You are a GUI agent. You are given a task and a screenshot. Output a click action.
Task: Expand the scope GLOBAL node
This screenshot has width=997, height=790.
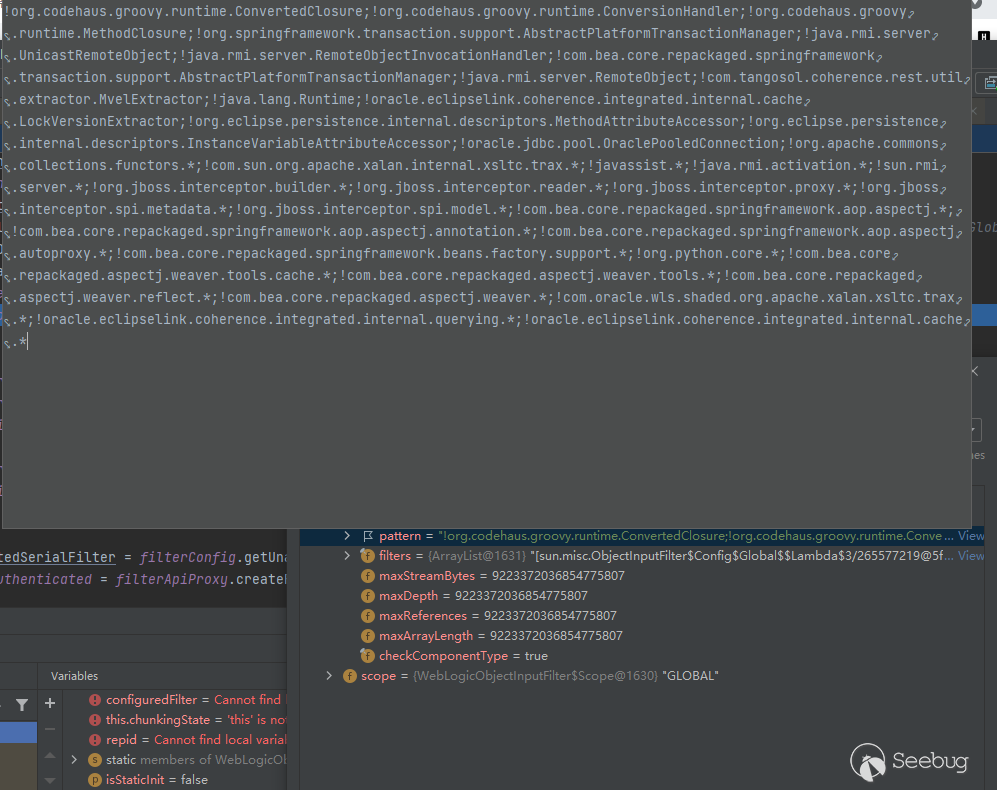point(329,676)
